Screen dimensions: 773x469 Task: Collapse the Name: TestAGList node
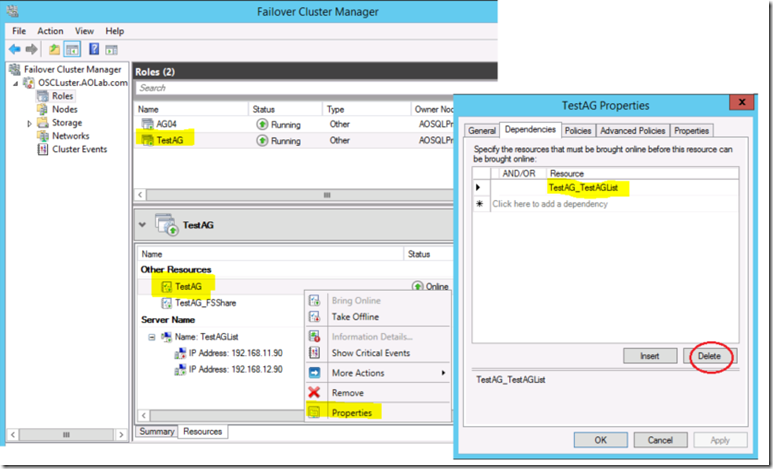click(x=152, y=337)
